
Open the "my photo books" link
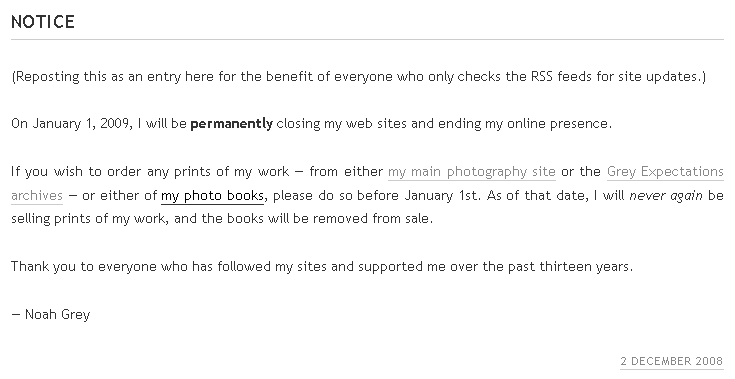coord(212,195)
